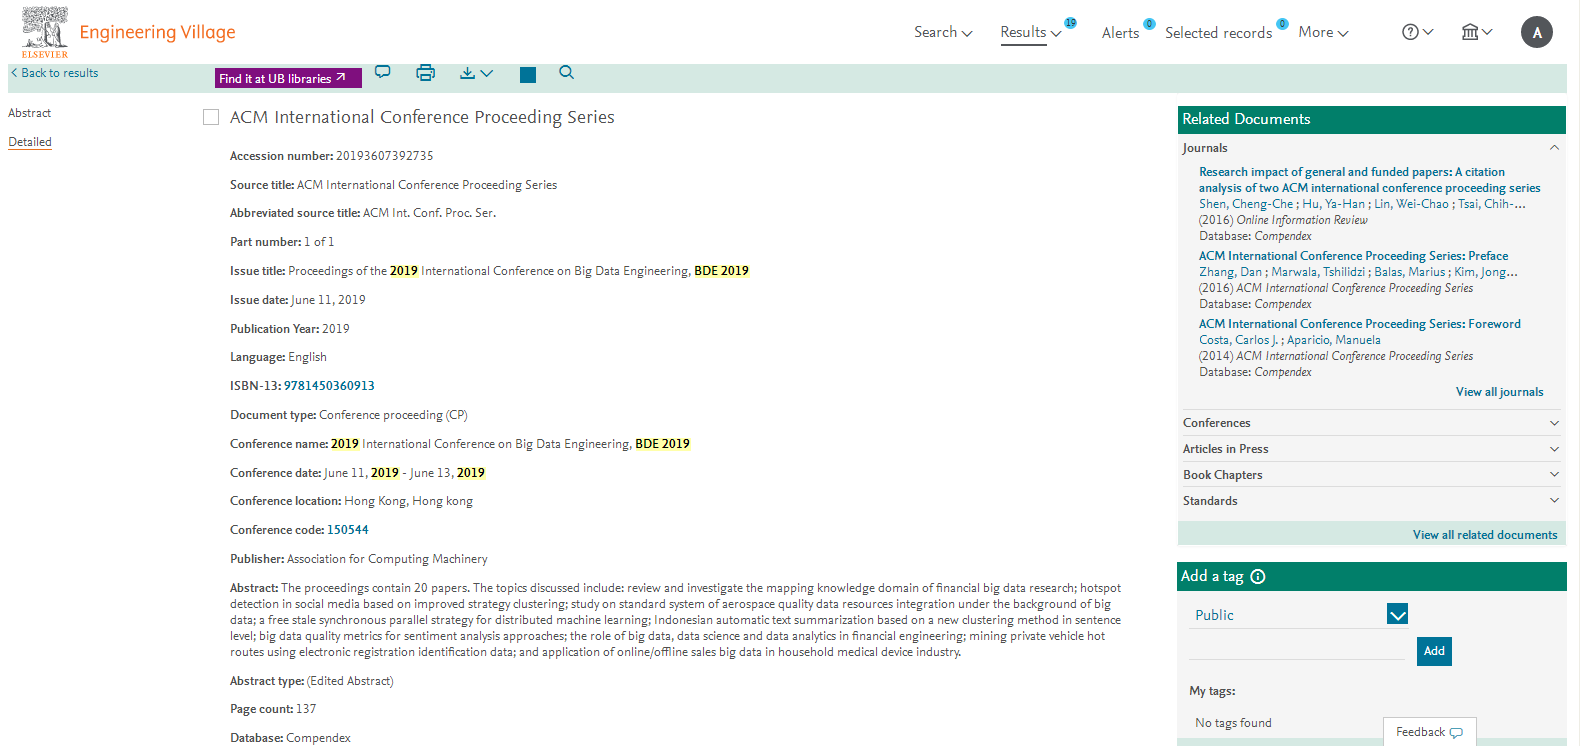
Task: Open 'ACM ICPS: Preface' related document
Action: point(1353,256)
